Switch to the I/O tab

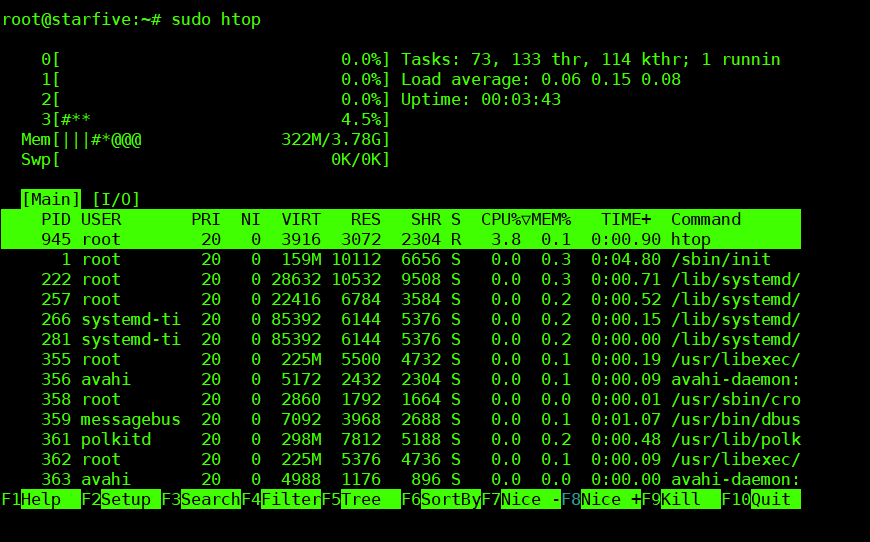(x=116, y=199)
